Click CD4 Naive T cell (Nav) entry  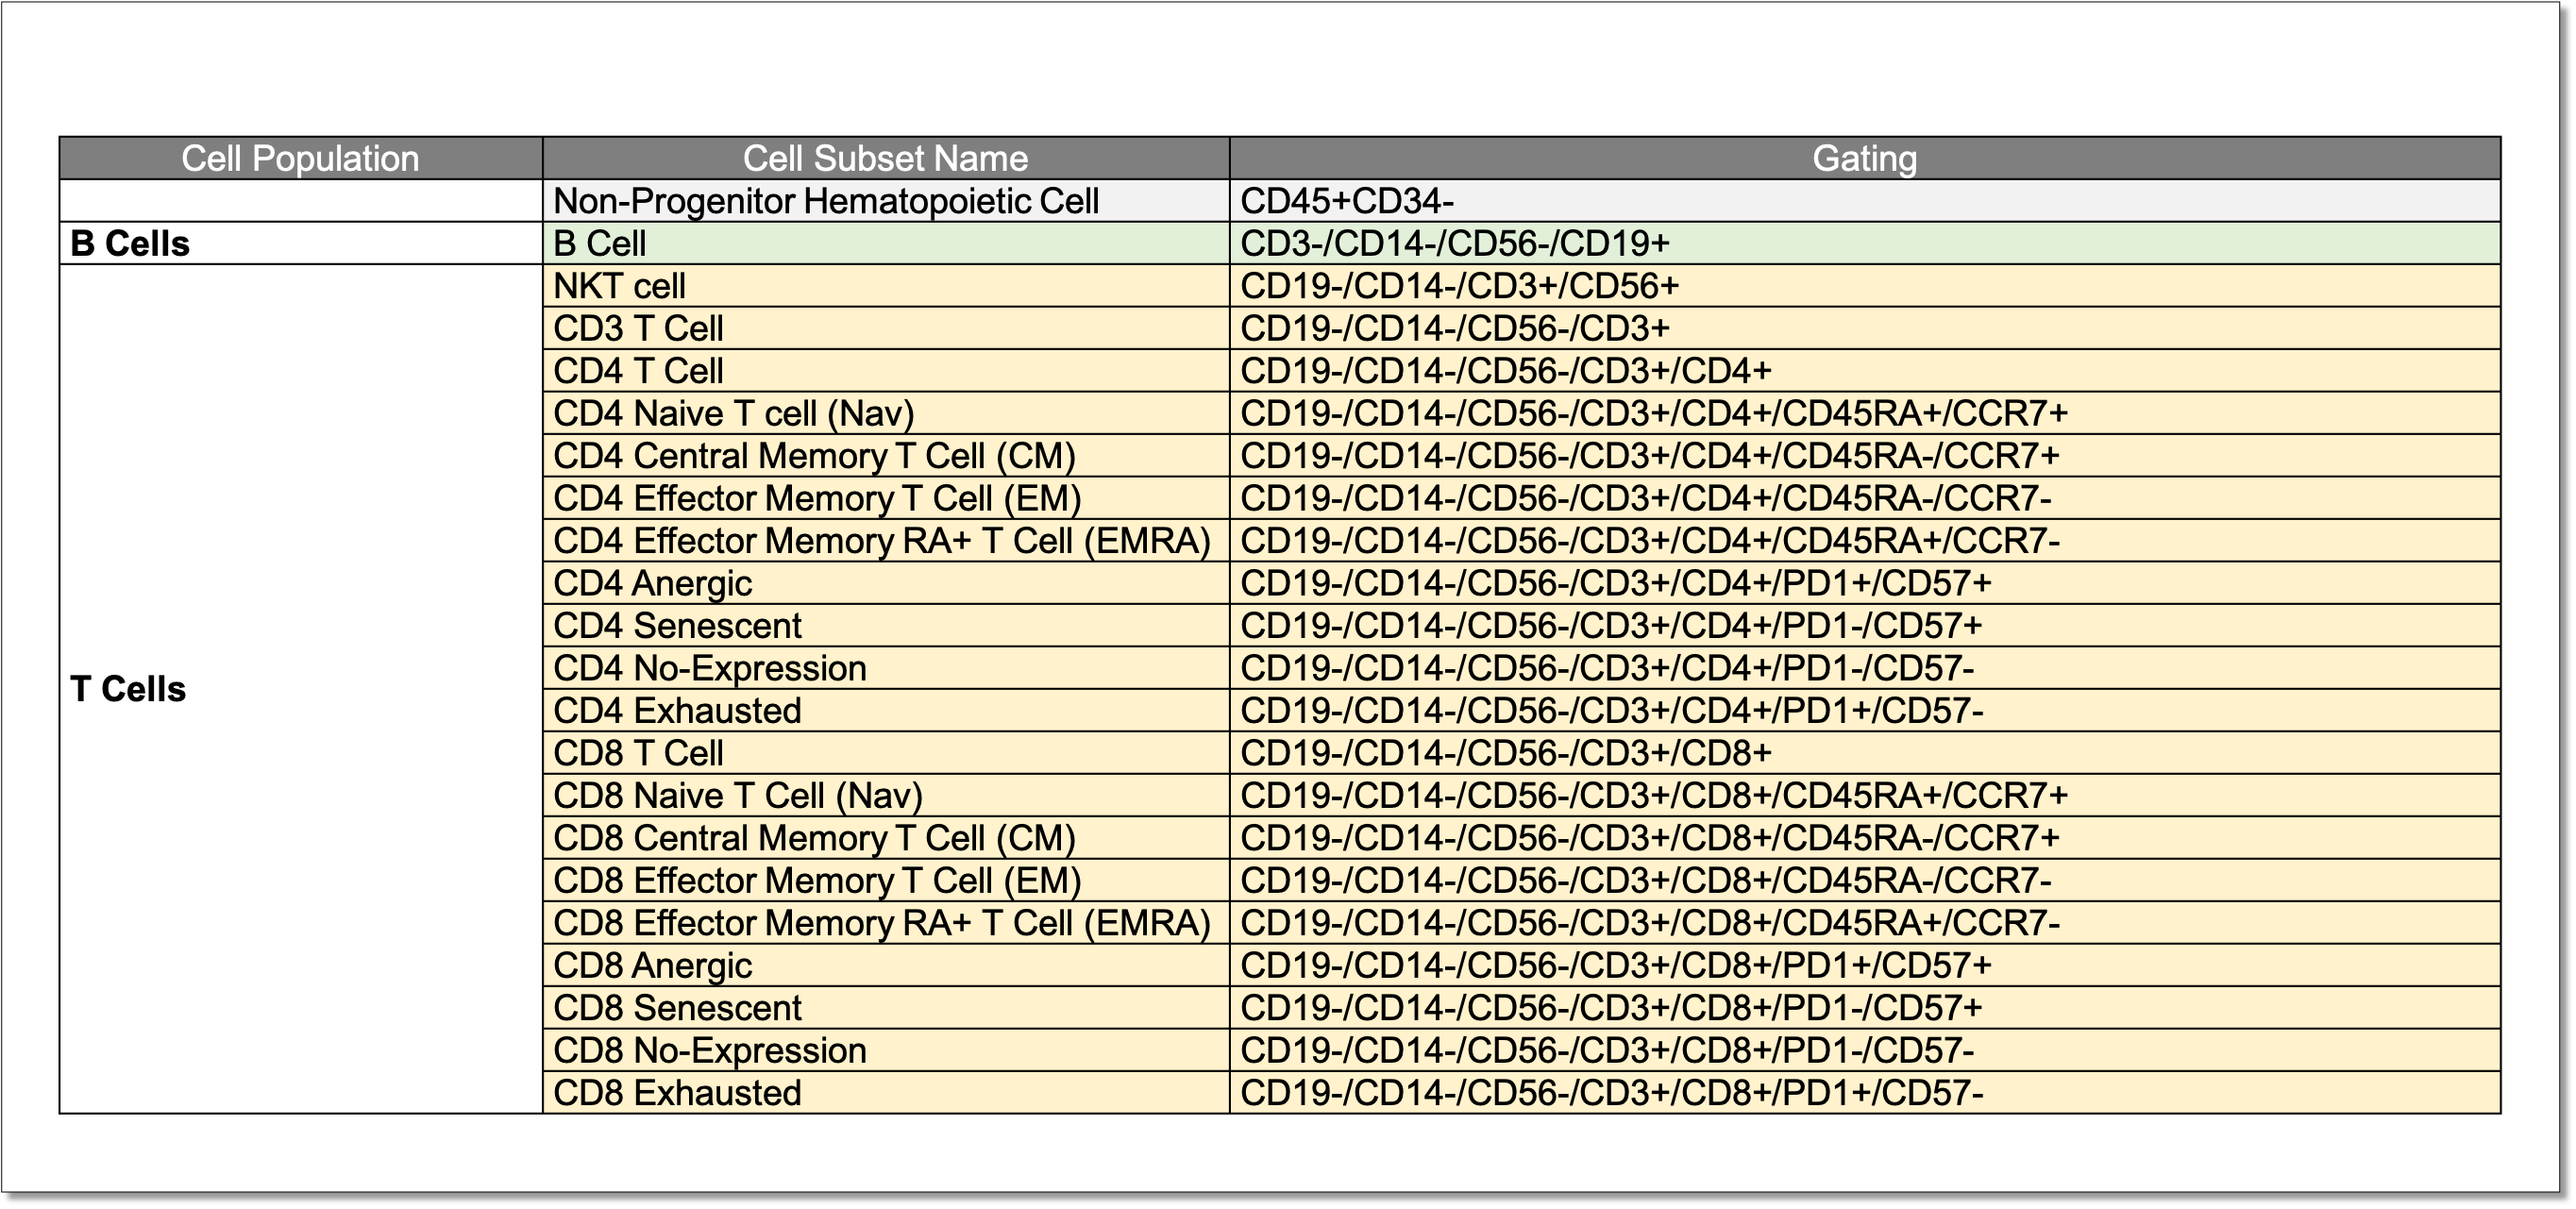coord(734,413)
